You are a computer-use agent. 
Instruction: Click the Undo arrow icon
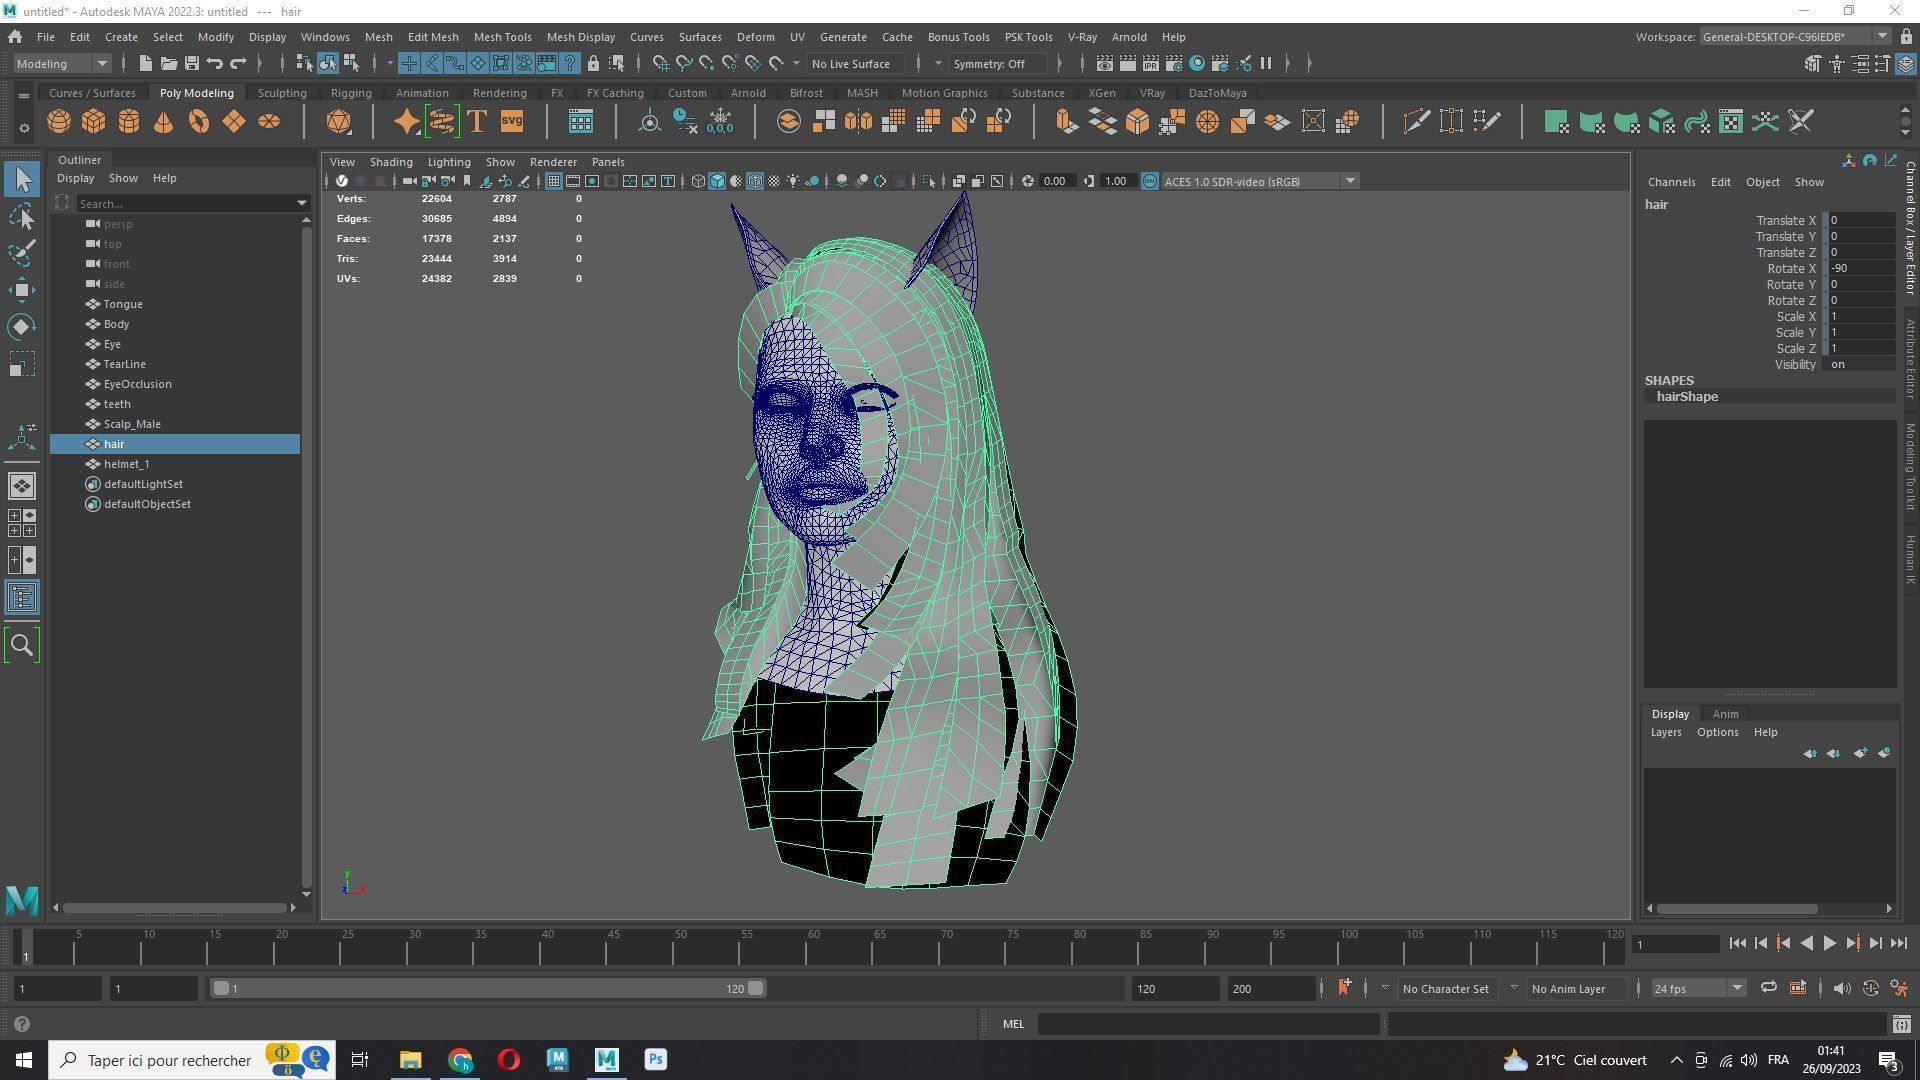[215, 63]
